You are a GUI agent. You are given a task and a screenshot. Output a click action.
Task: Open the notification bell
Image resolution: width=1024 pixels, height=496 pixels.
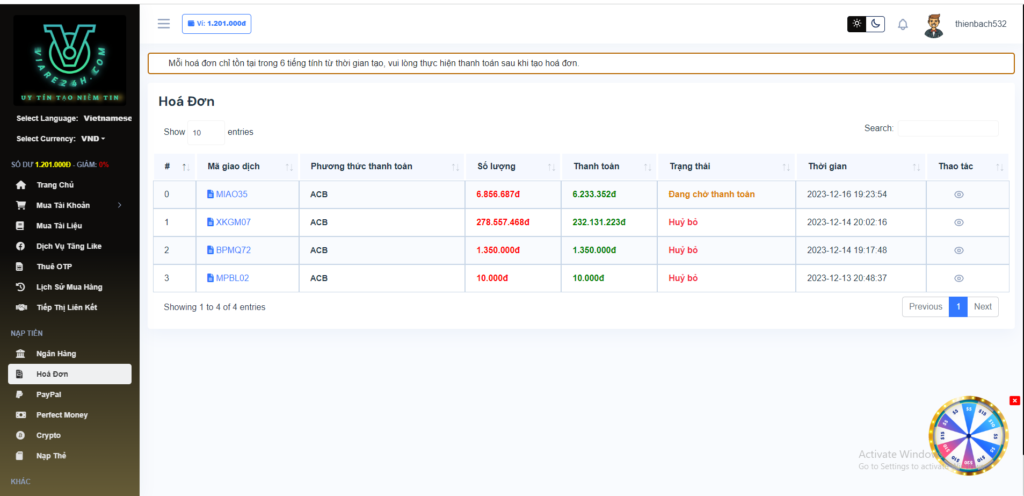coord(903,24)
